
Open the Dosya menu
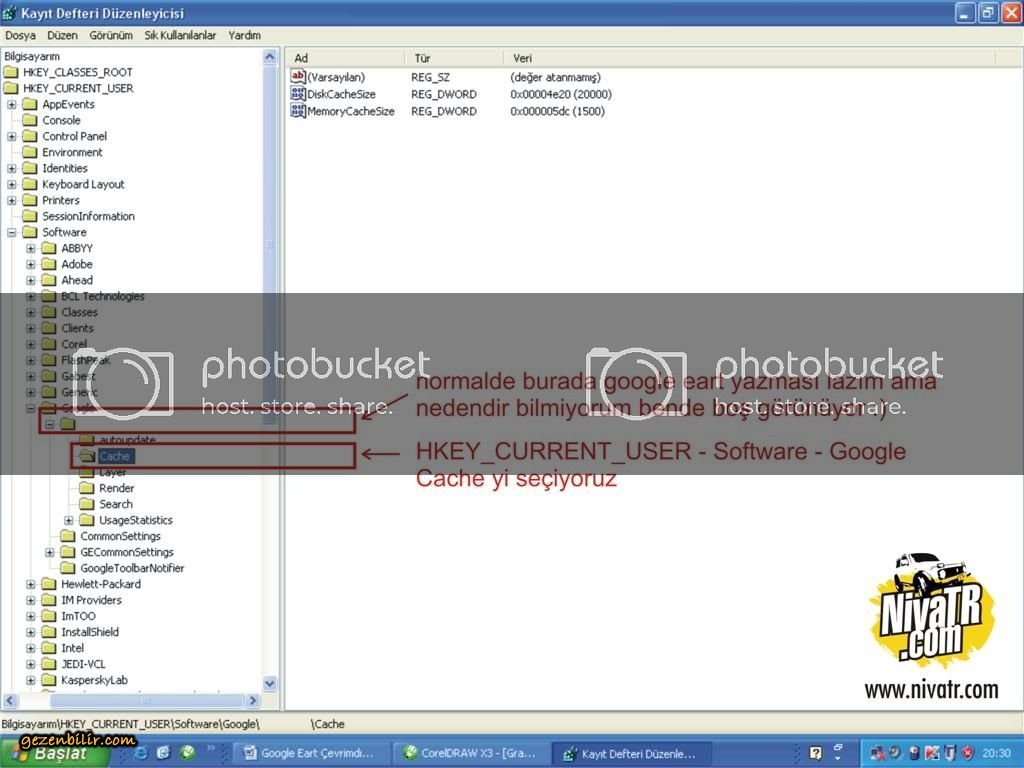click(x=20, y=35)
